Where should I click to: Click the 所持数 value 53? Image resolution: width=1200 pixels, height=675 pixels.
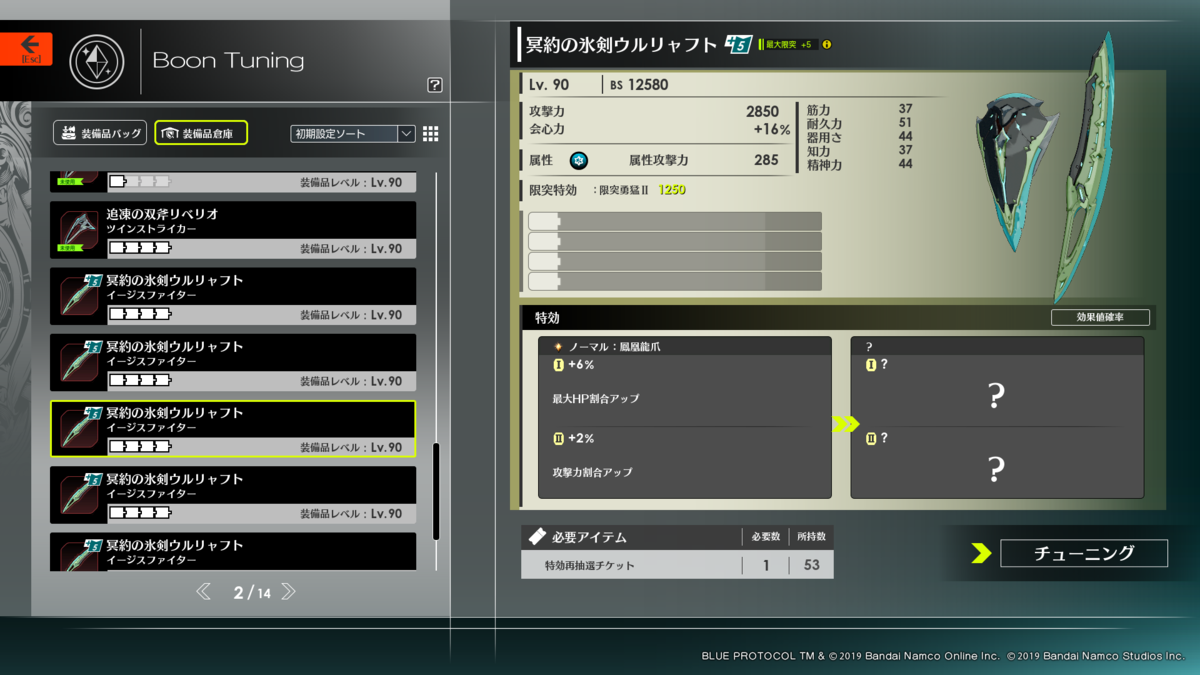click(x=811, y=565)
